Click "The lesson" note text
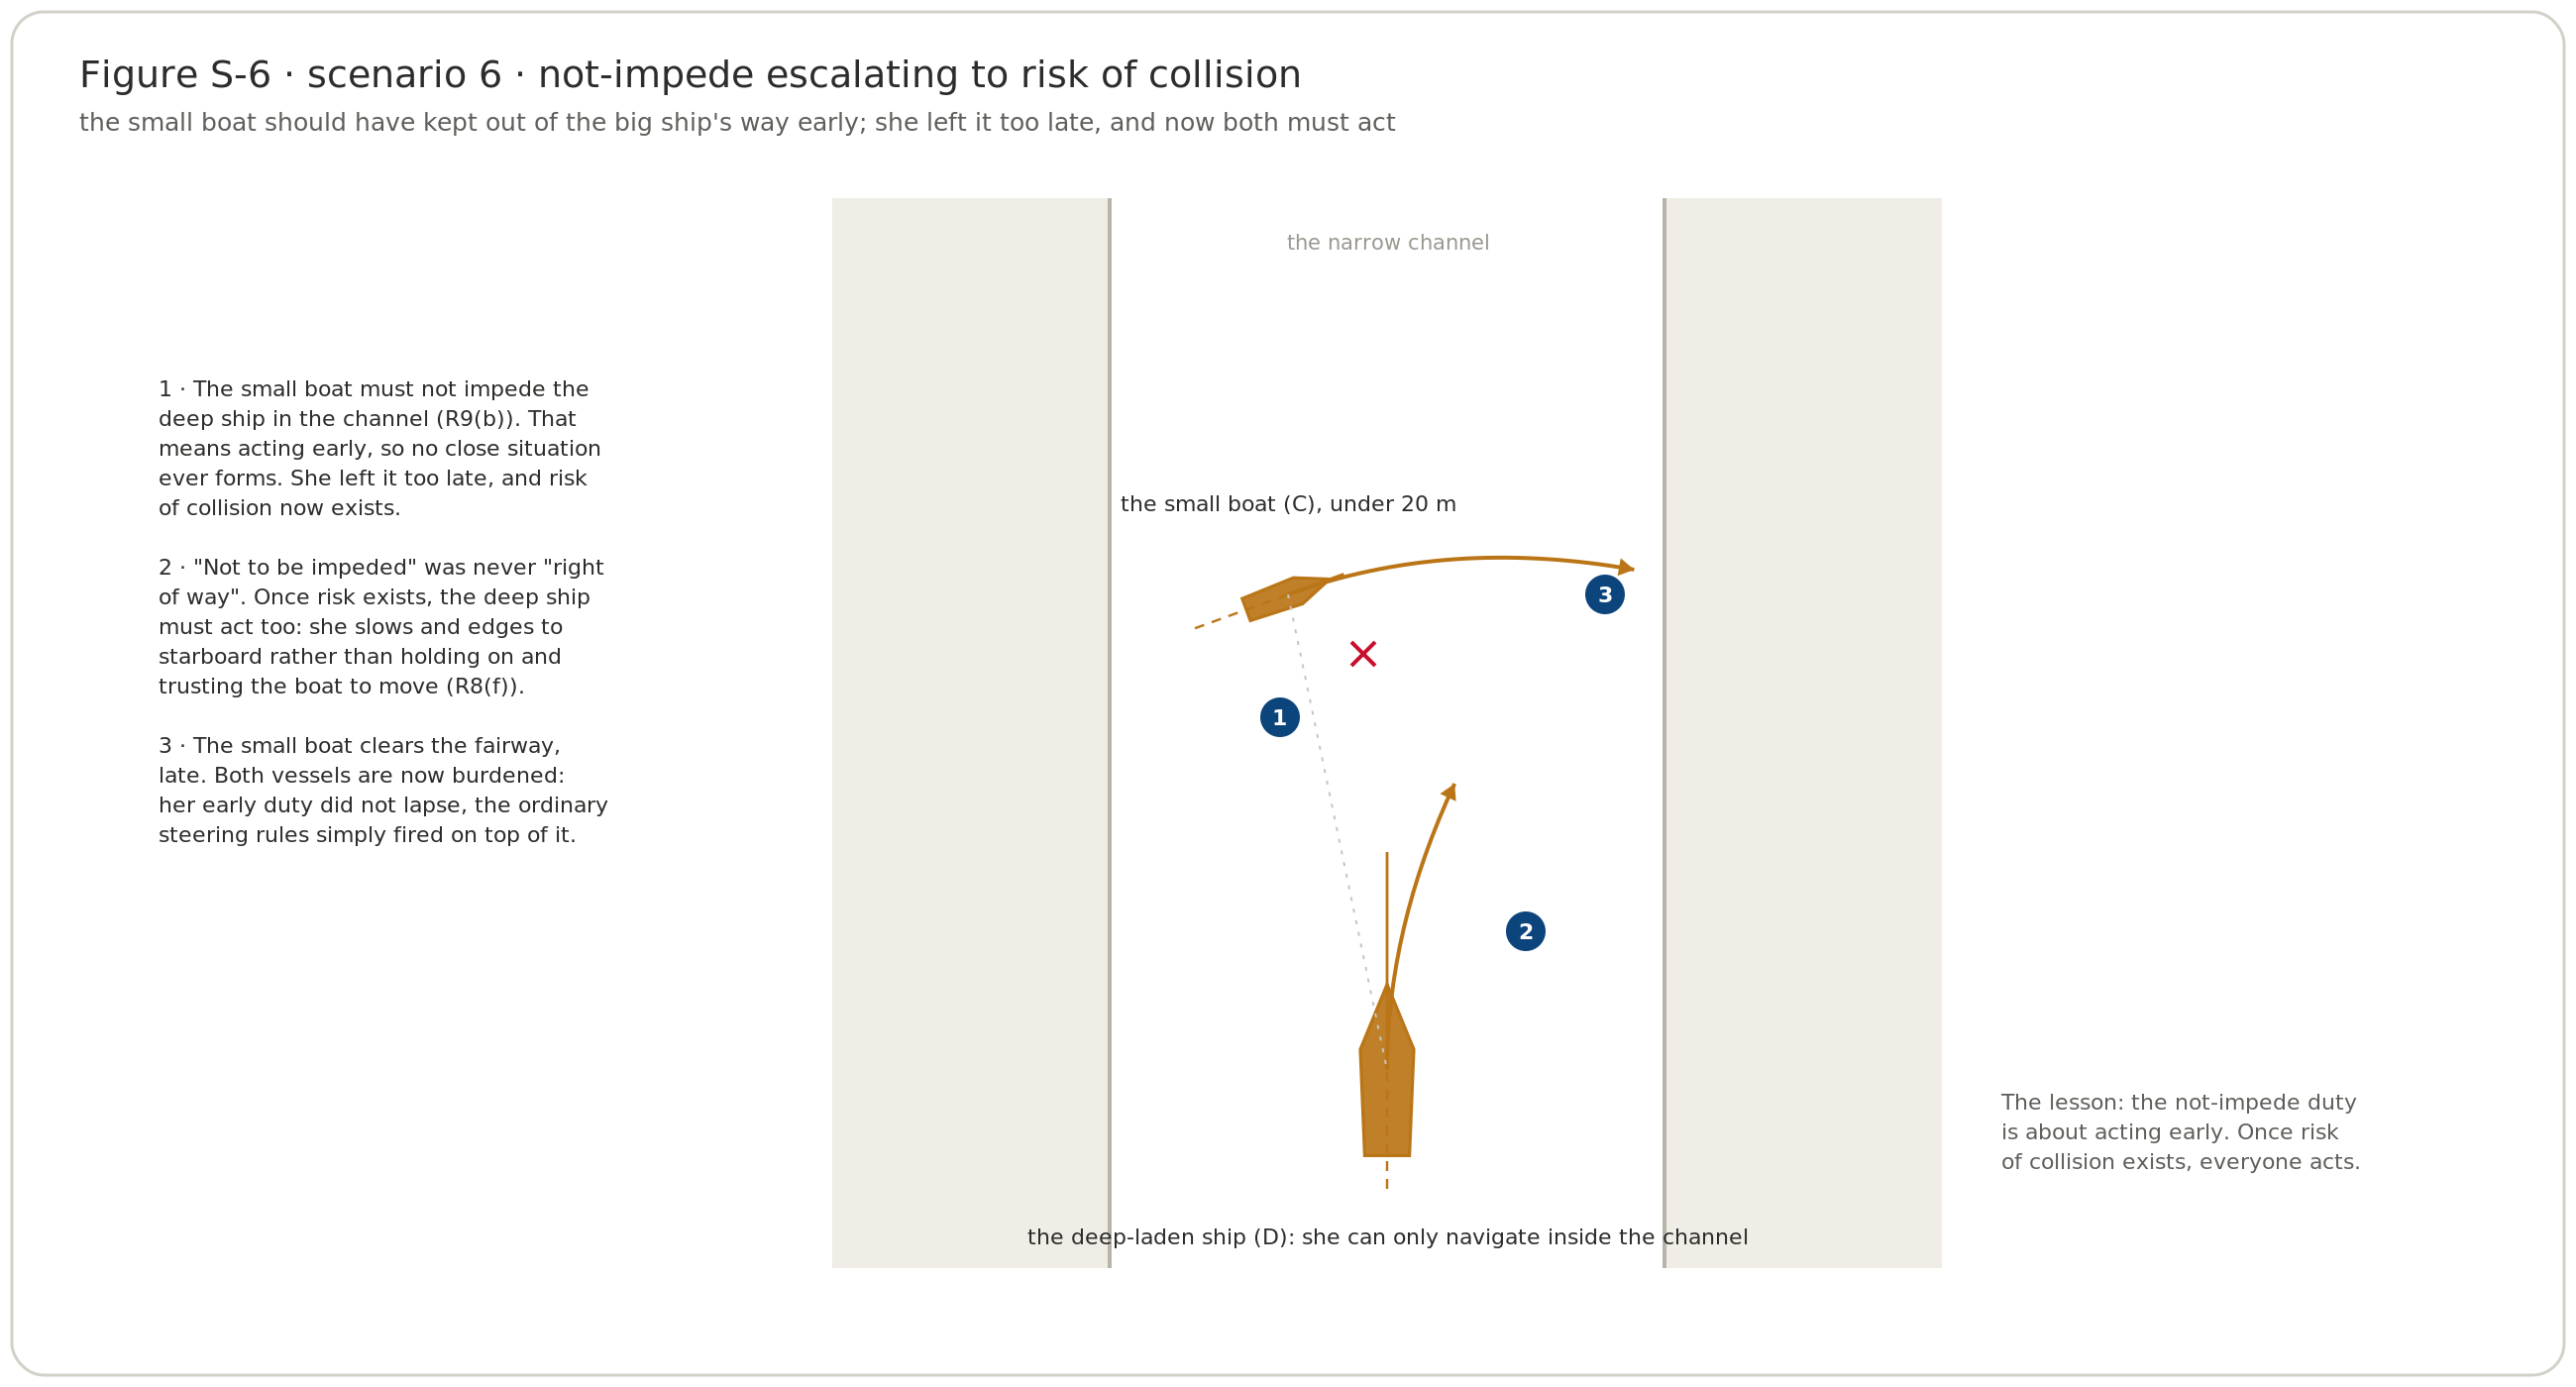 pos(2180,1132)
